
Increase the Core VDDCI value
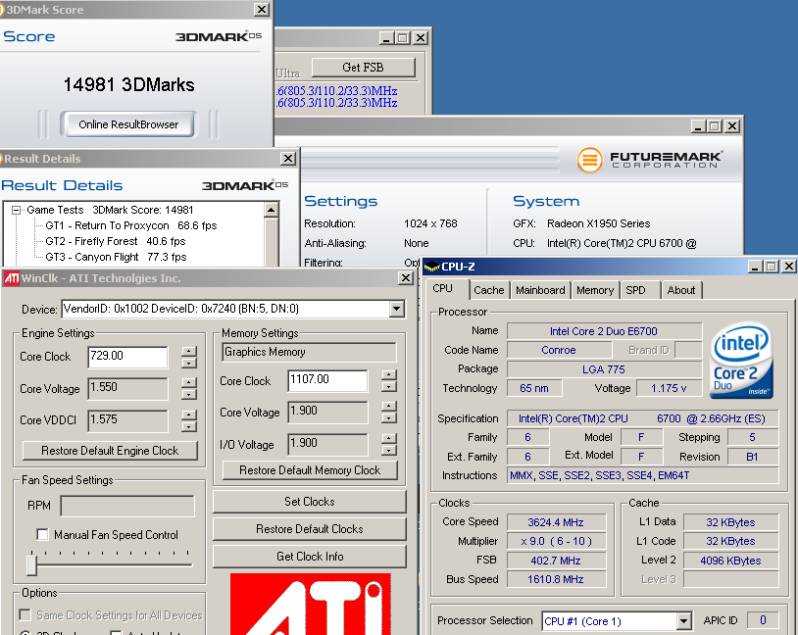click(x=189, y=414)
